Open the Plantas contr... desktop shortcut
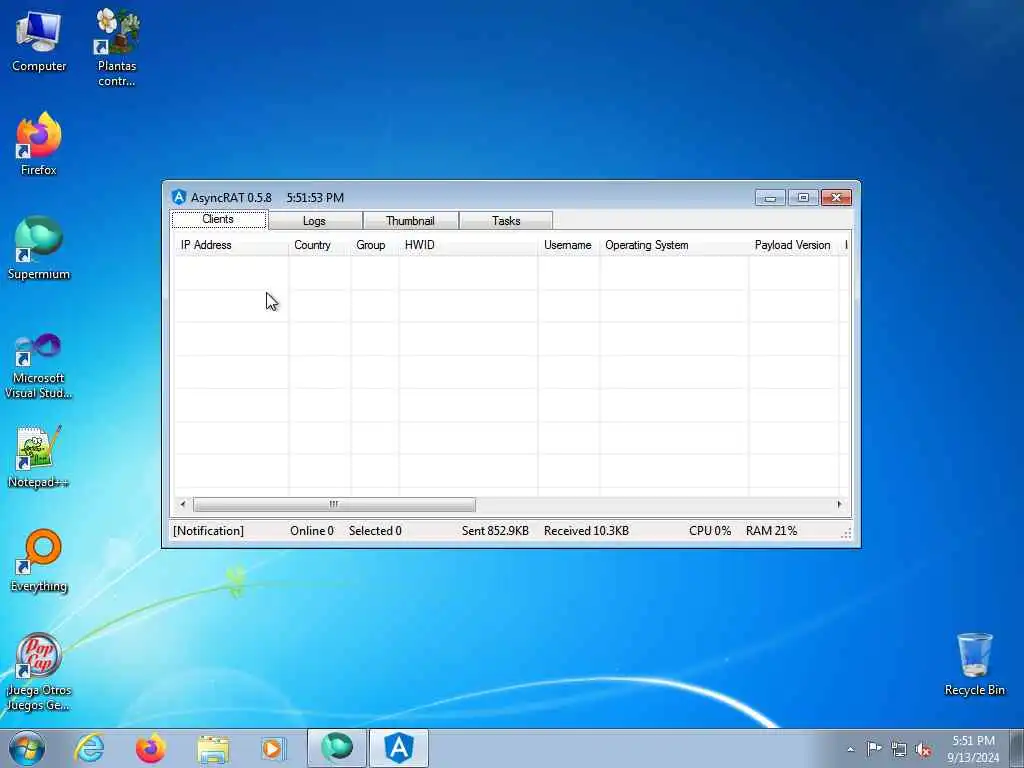 pos(117,48)
